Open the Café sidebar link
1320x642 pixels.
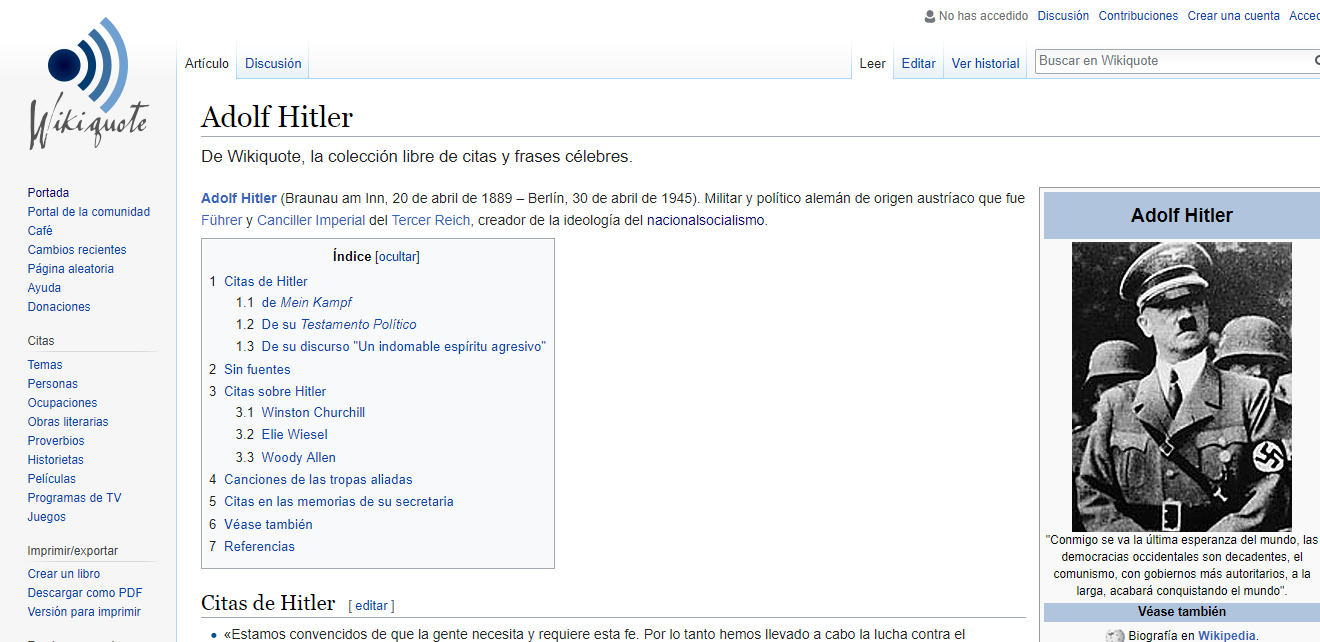[x=40, y=231]
